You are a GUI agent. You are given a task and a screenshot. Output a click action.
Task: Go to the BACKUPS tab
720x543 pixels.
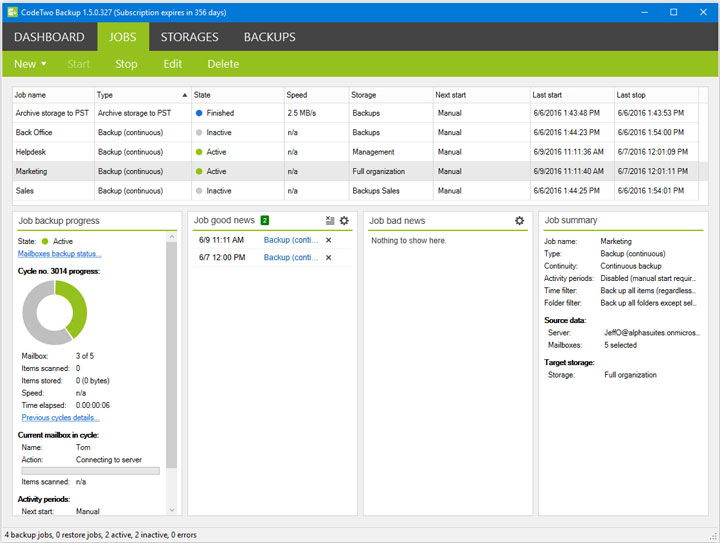270,37
